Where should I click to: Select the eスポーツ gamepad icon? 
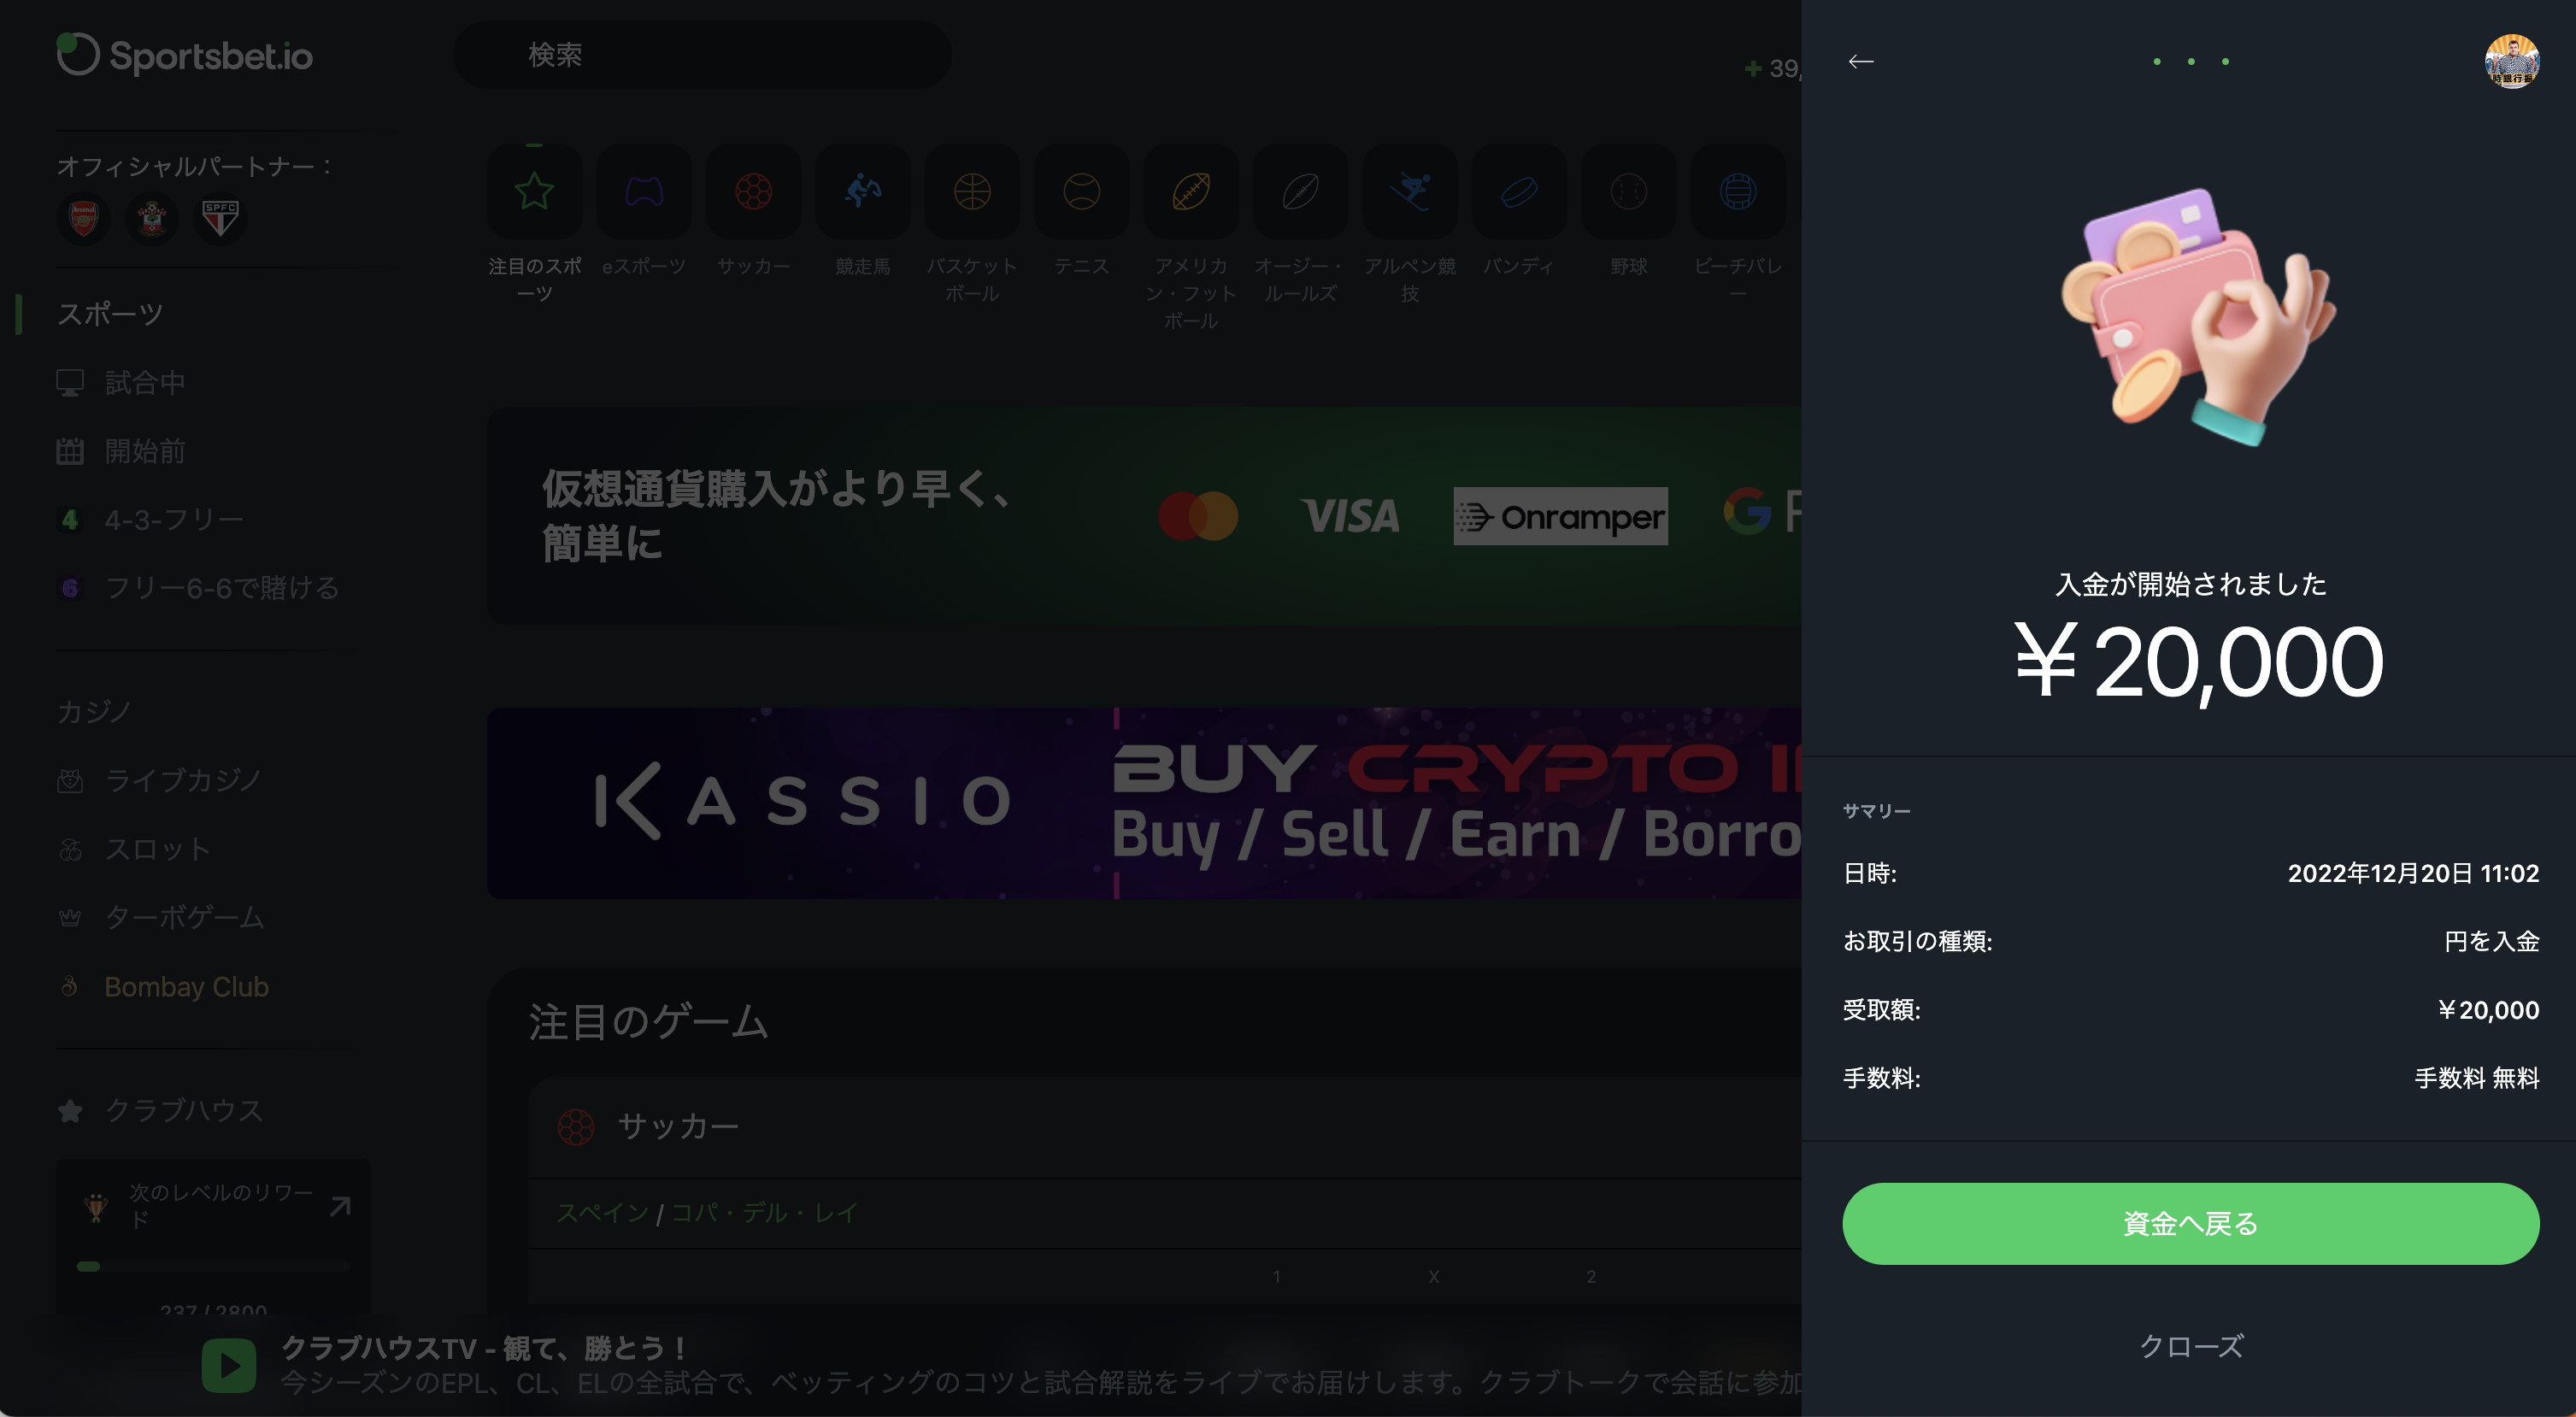(644, 191)
